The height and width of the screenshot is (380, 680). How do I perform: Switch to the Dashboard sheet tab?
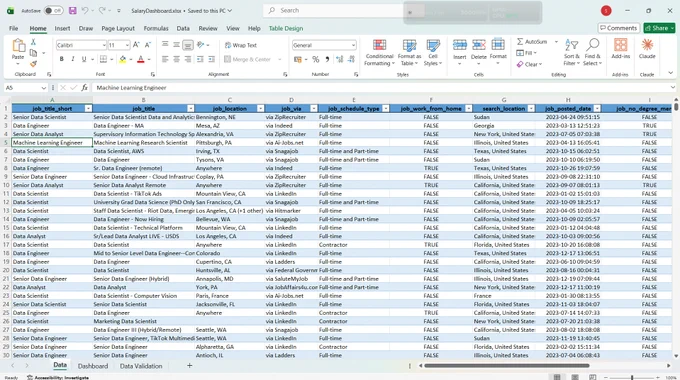(93, 366)
